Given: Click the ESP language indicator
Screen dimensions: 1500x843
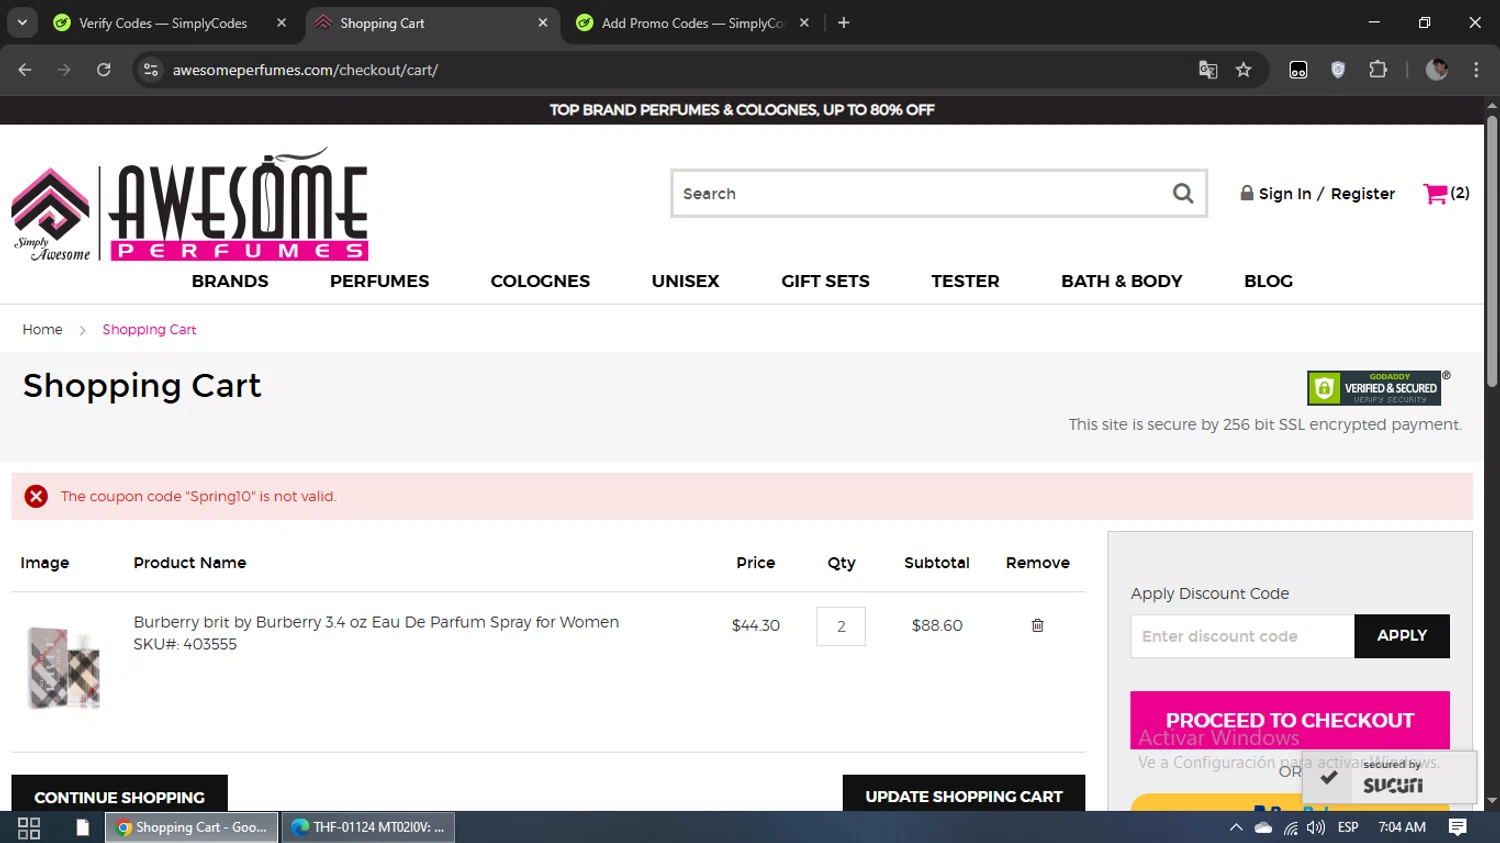Looking at the screenshot, I should pyautogui.click(x=1348, y=827).
